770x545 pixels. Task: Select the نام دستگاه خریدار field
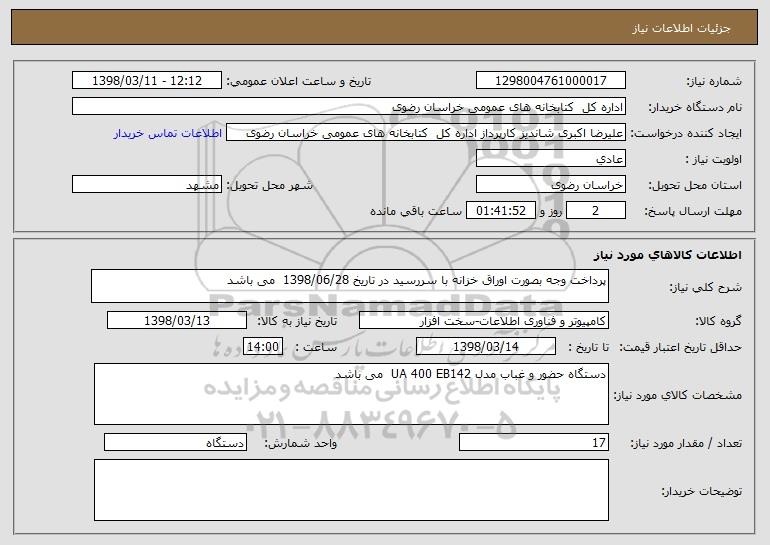349,107
